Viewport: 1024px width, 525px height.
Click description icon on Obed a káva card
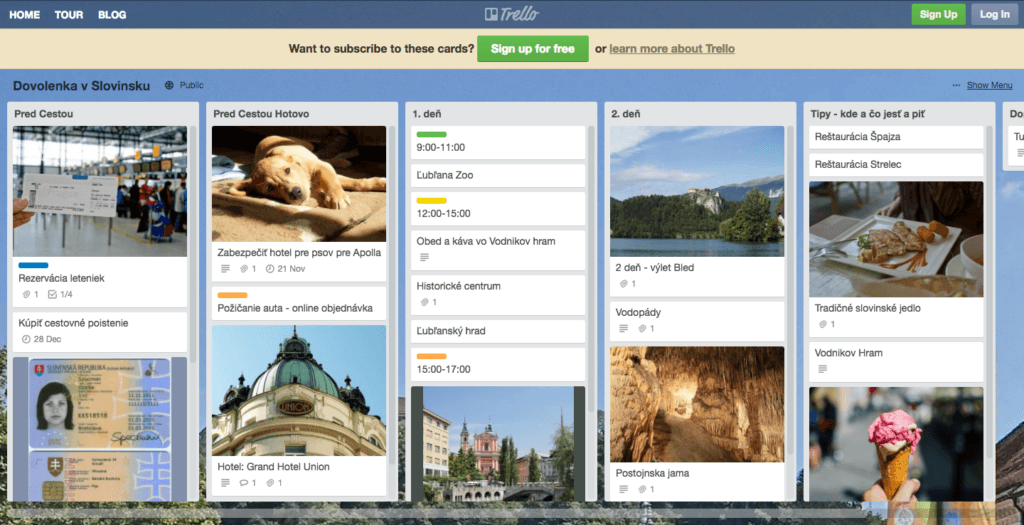pos(424,258)
